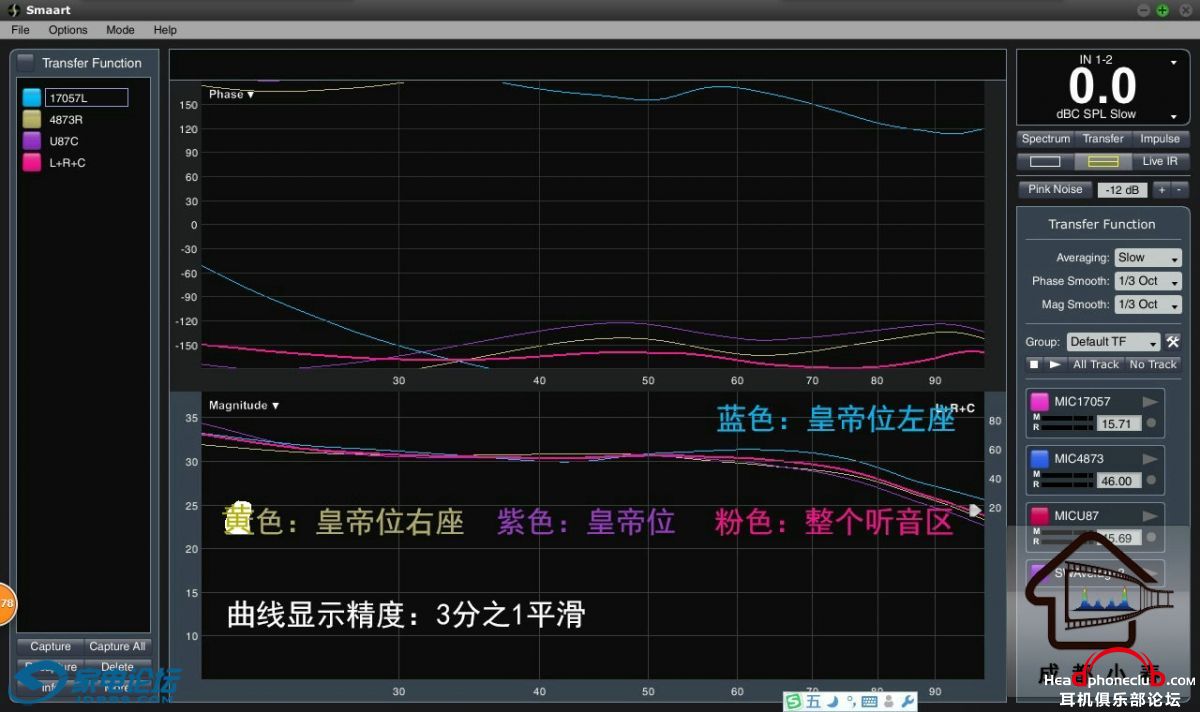Select the L+R+C trace in the list
Viewport: 1200px width, 712px height.
coord(67,162)
